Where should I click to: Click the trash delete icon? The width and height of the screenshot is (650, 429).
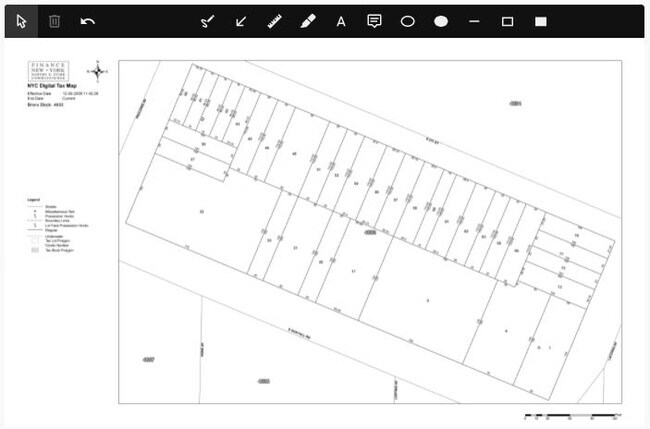click(x=55, y=21)
